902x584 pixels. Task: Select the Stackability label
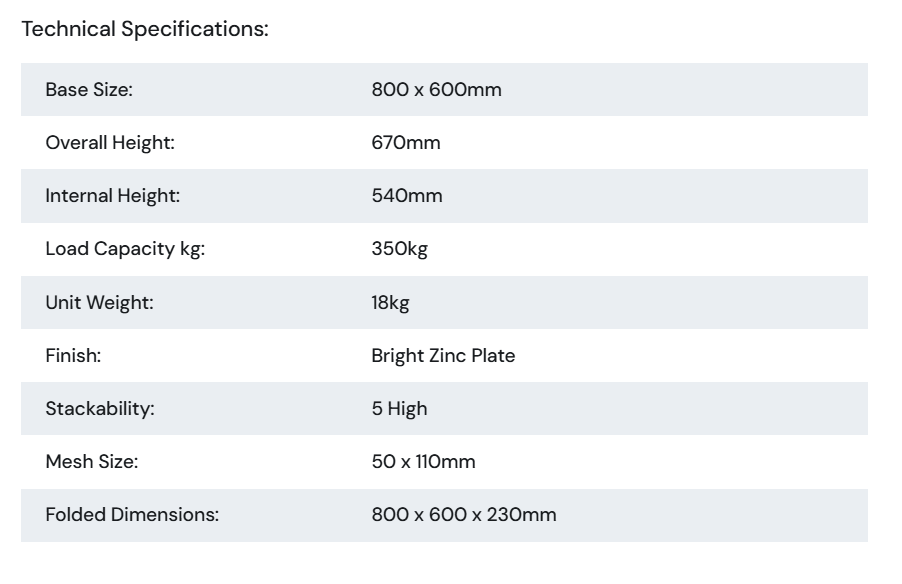pos(100,409)
